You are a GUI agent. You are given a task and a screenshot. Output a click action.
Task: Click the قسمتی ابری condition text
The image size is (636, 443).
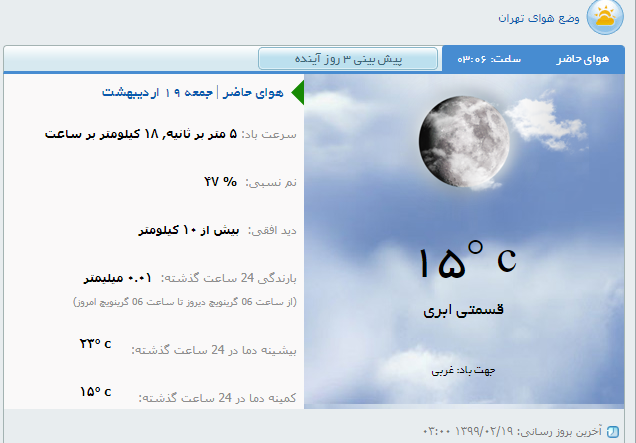click(x=463, y=311)
